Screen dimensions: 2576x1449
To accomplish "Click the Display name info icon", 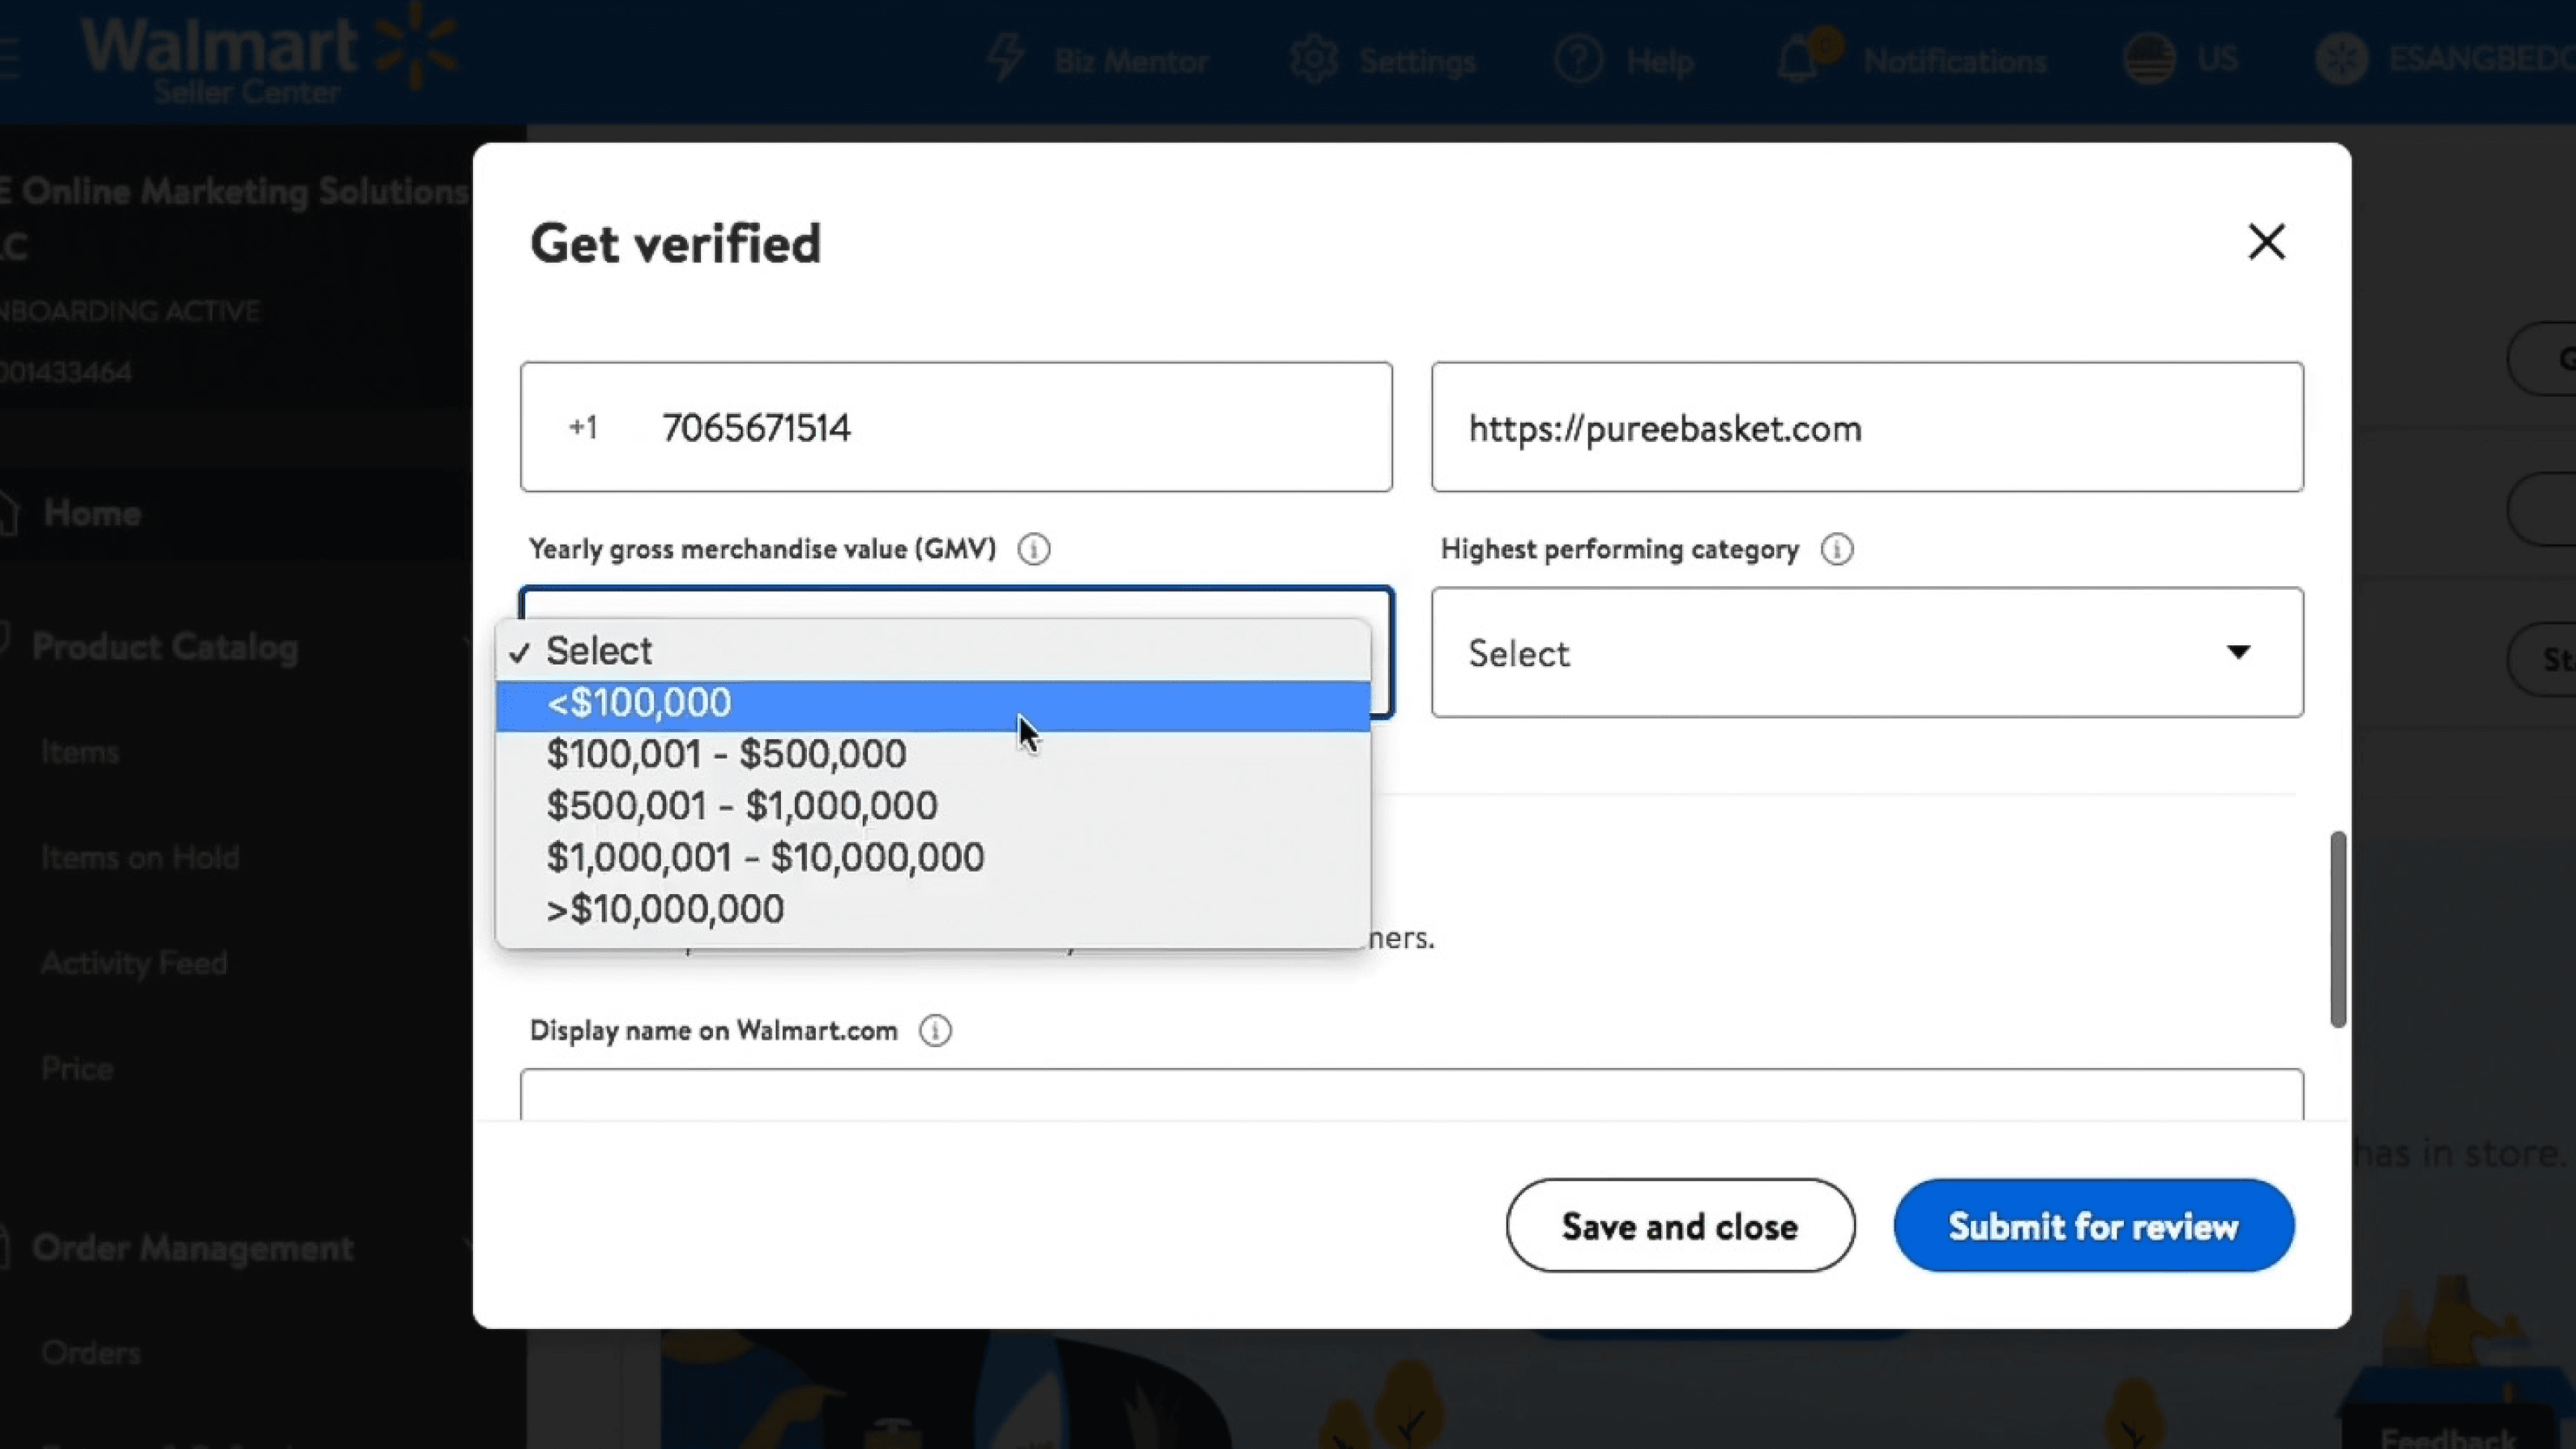I will click(x=935, y=1031).
